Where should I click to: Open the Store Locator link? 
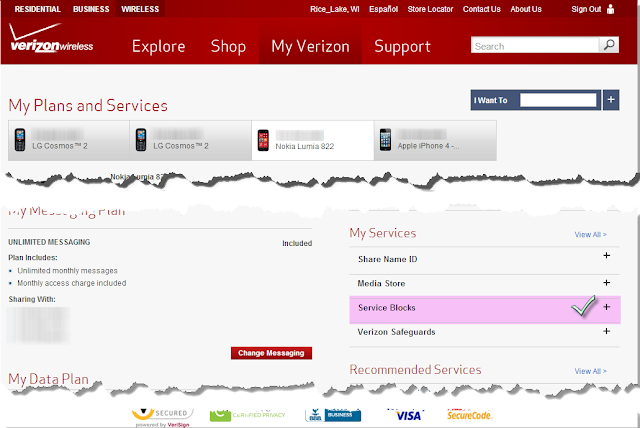[x=430, y=9]
